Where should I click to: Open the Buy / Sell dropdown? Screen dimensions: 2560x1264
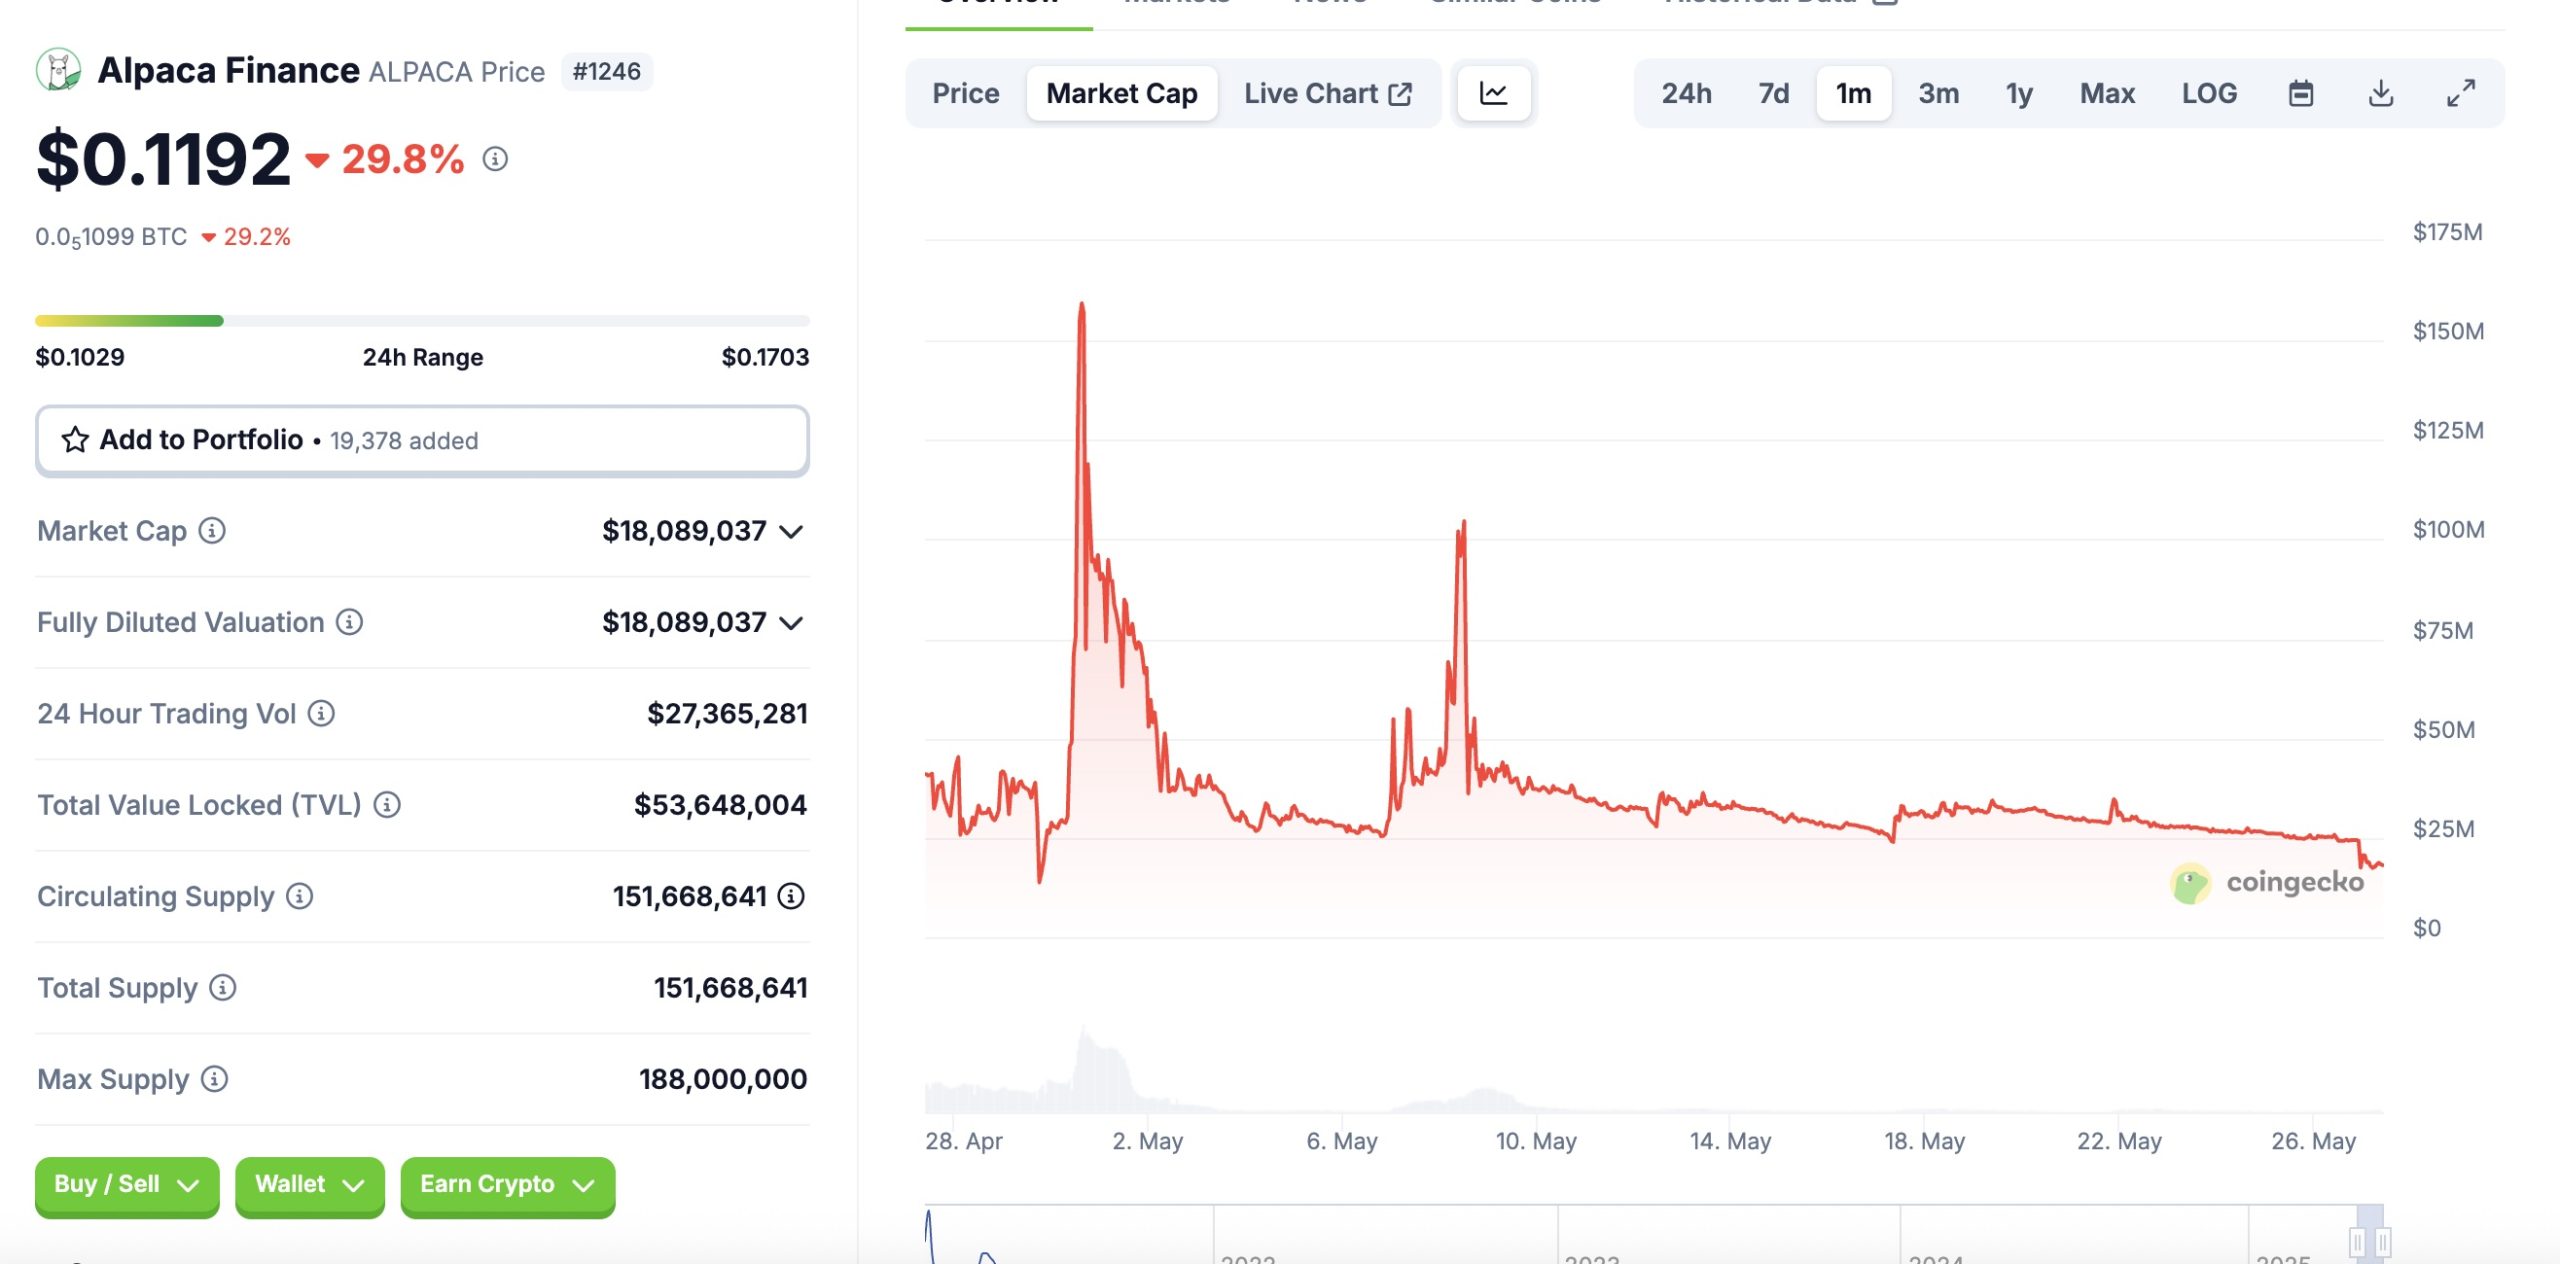[x=127, y=1185]
